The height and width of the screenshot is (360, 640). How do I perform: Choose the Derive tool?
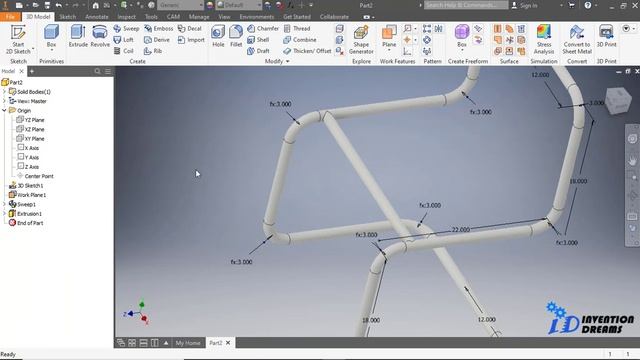(157, 40)
